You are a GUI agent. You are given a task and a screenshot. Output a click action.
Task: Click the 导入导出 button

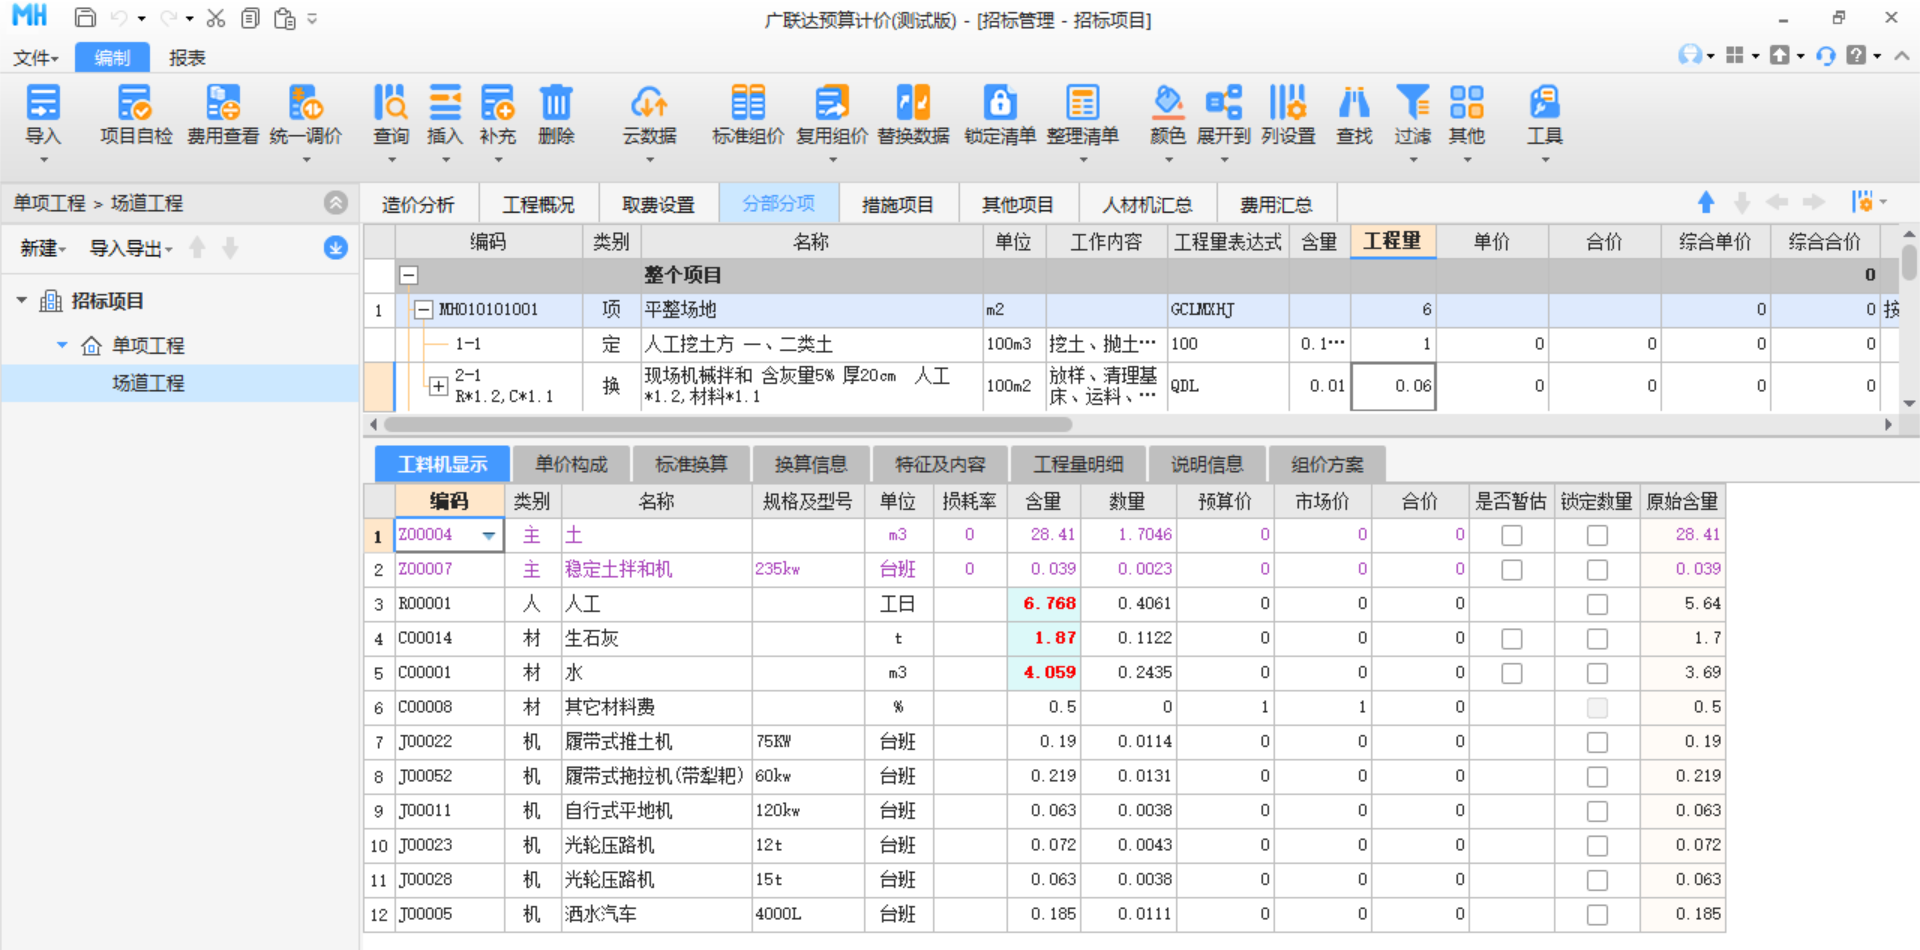click(130, 249)
